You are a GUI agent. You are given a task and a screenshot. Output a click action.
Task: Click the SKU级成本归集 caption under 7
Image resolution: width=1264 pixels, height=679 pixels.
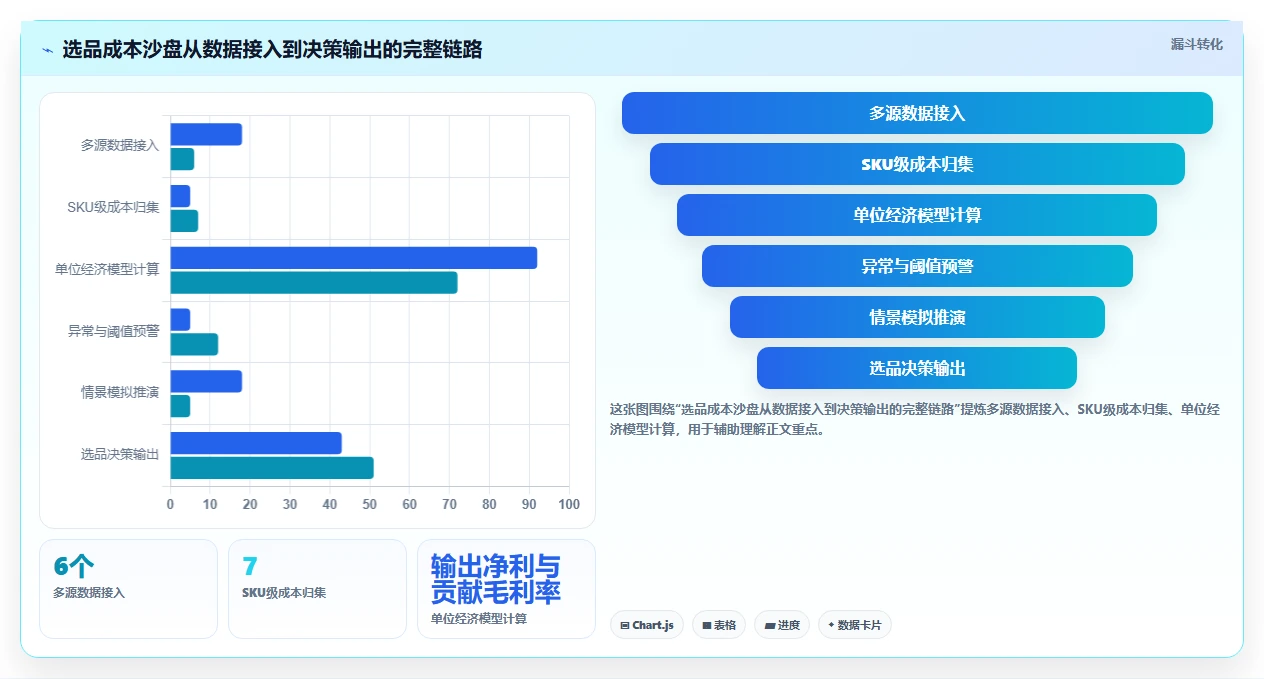(284, 593)
